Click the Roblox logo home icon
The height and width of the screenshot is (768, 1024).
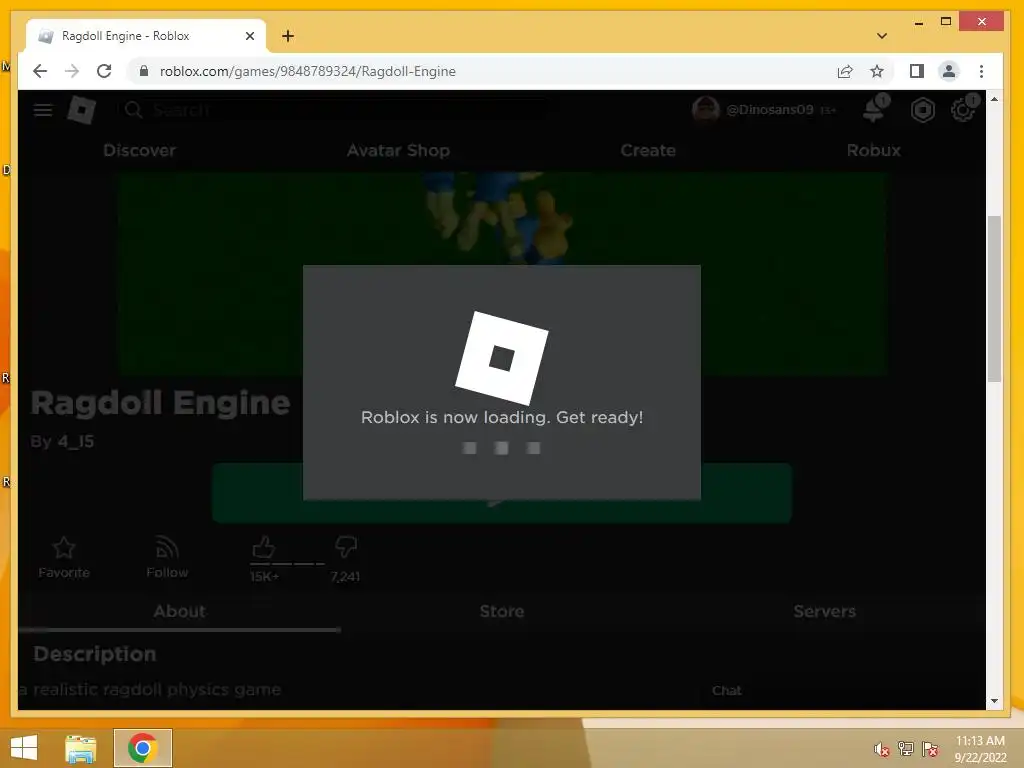[82, 110]
